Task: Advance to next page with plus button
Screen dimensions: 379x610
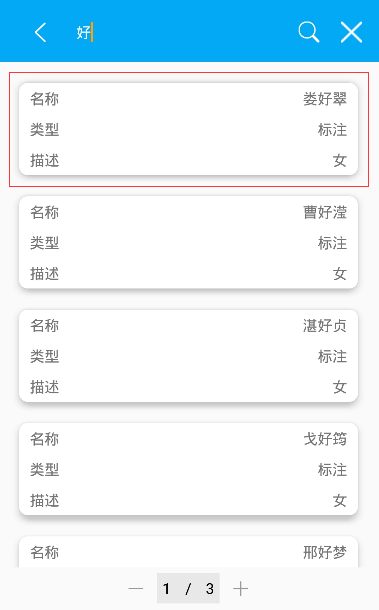Action: (240, 588)
